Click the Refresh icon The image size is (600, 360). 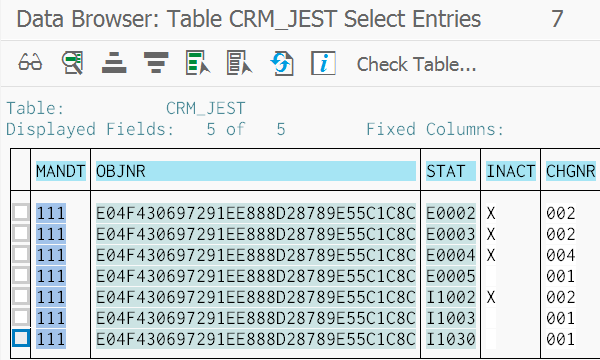pyautogui.click(x=282, y=63)
